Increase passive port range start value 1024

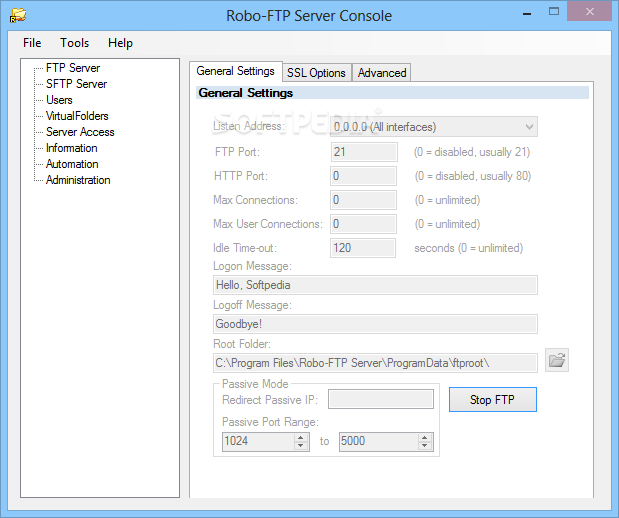tap(301, 437)
